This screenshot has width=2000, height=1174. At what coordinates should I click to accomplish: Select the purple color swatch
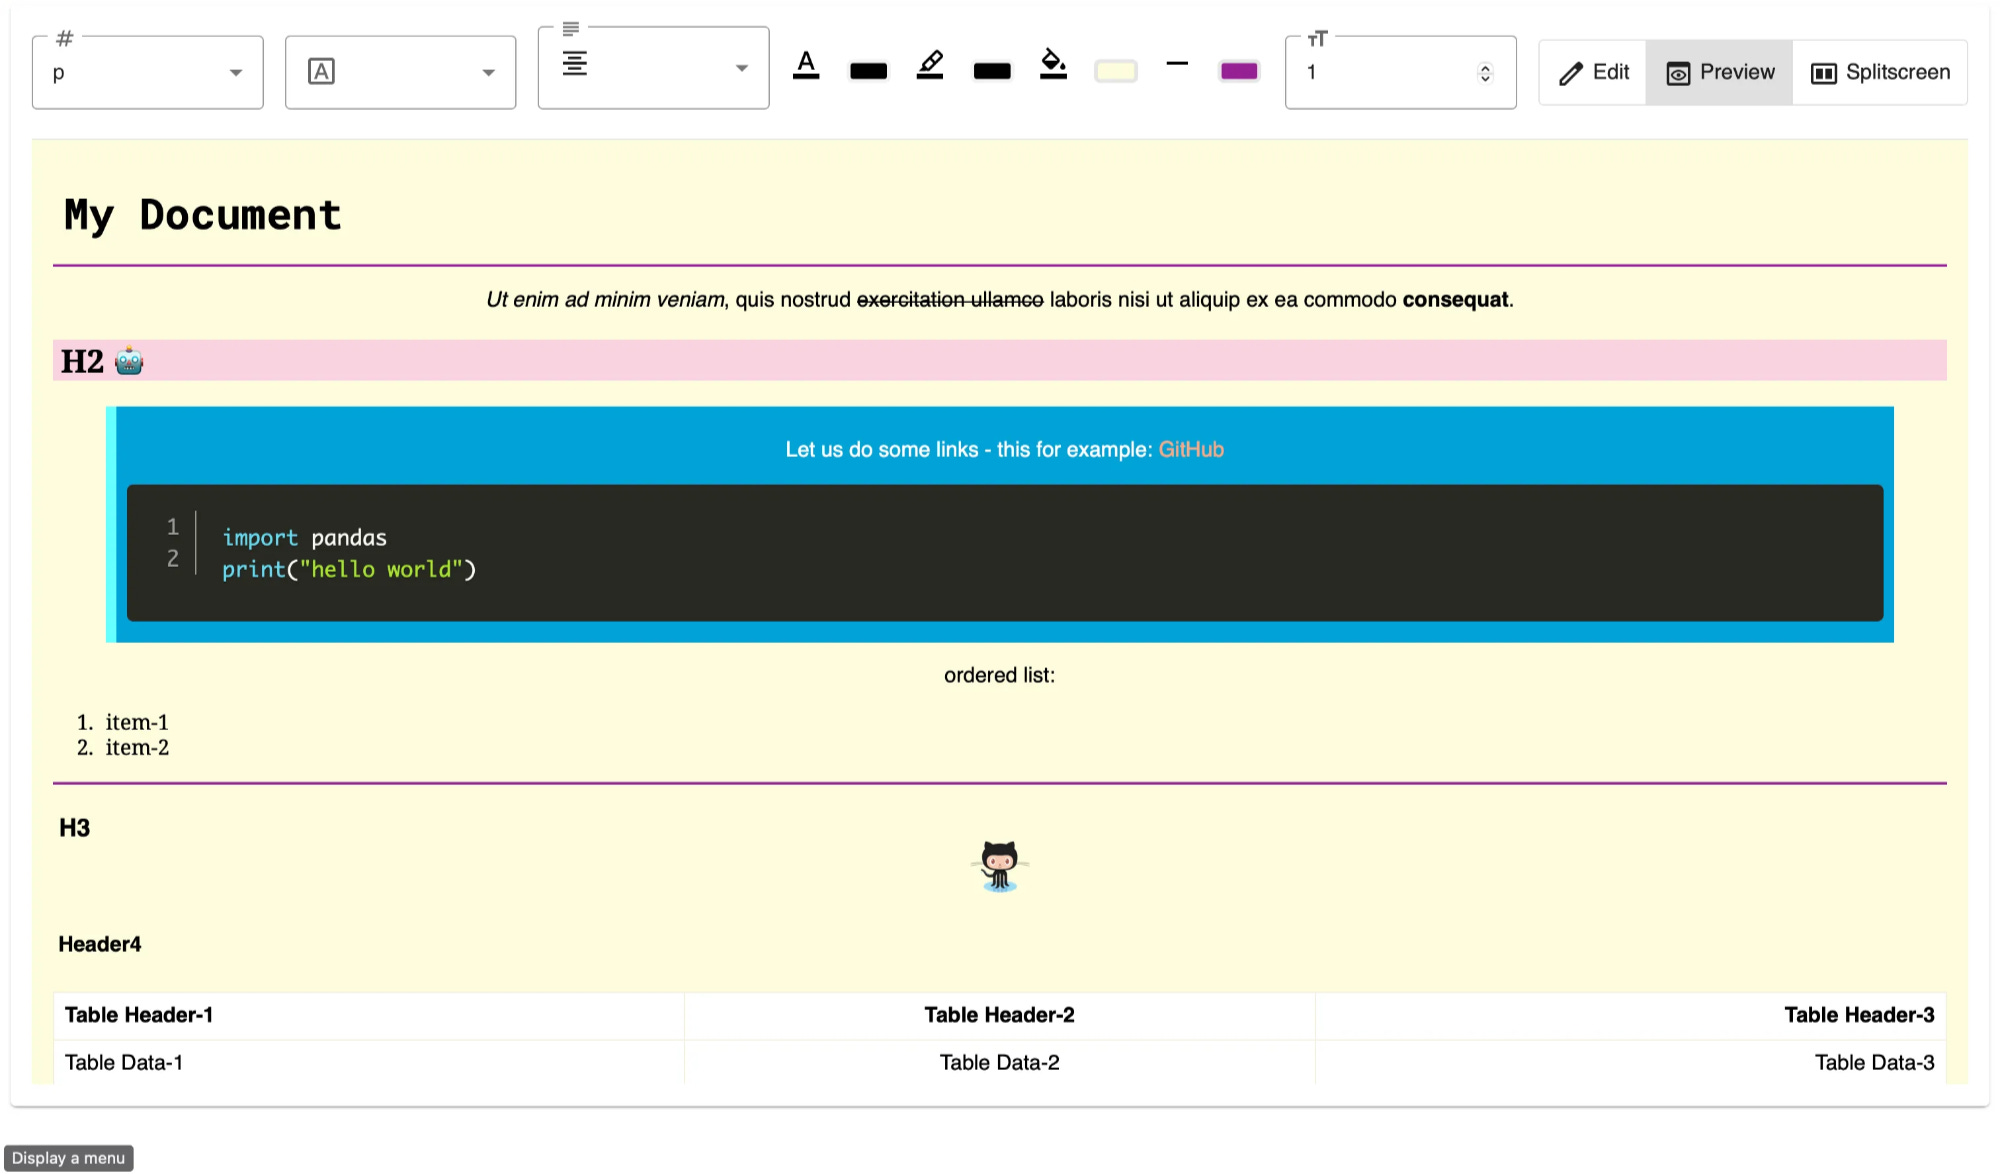tap(1238, 70)
